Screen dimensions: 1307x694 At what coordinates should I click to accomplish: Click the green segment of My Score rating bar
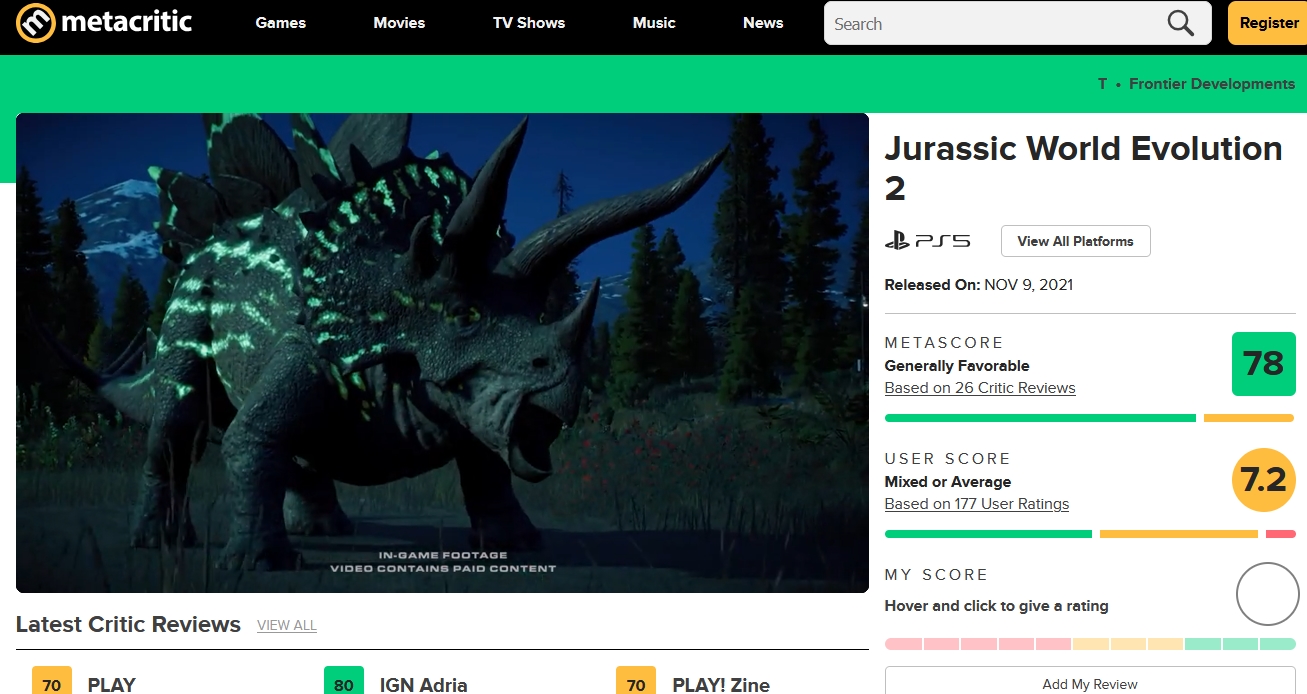1240,644
